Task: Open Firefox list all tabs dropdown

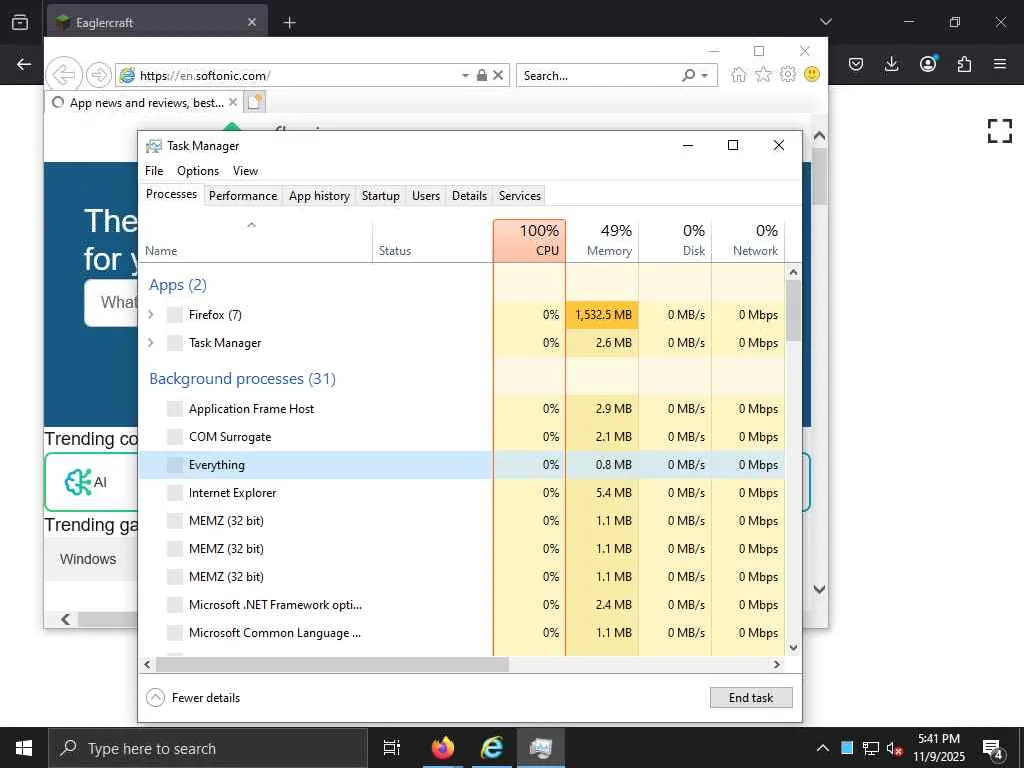Action: [x=825, y=22]
